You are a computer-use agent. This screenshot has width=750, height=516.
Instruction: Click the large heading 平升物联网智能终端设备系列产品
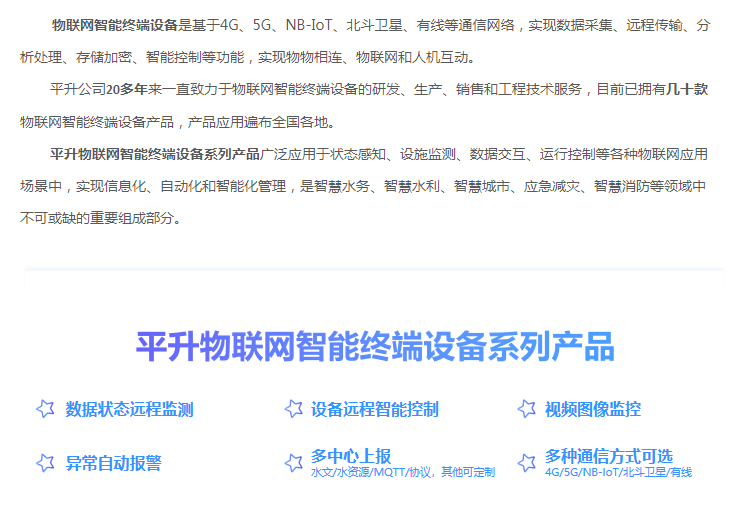(375, 346)
